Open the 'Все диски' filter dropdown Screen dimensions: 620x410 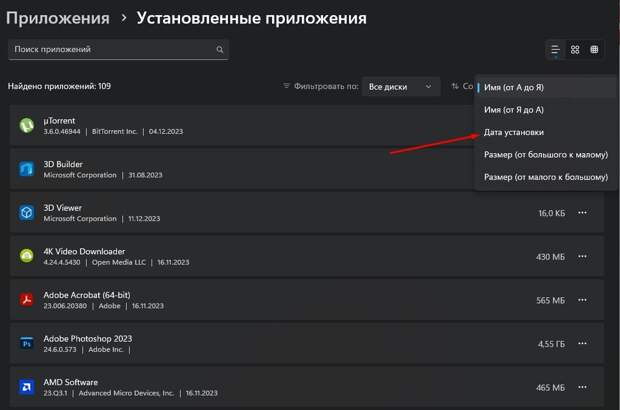pos(400,87)
